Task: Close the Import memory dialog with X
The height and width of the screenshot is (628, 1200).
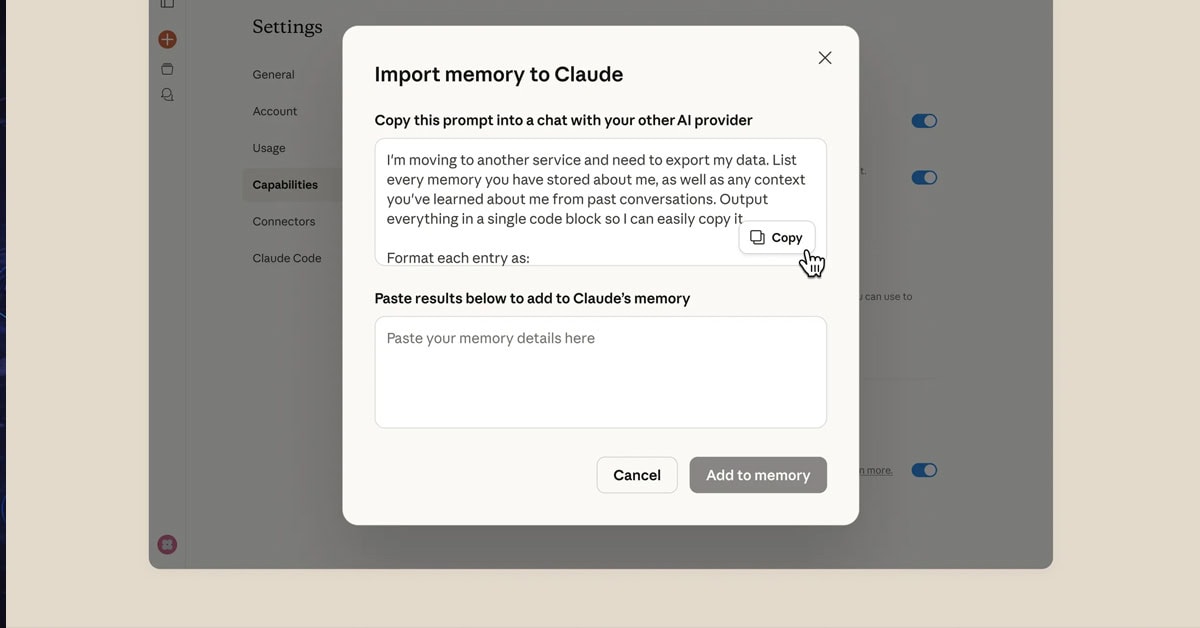Action: point(825,58)
